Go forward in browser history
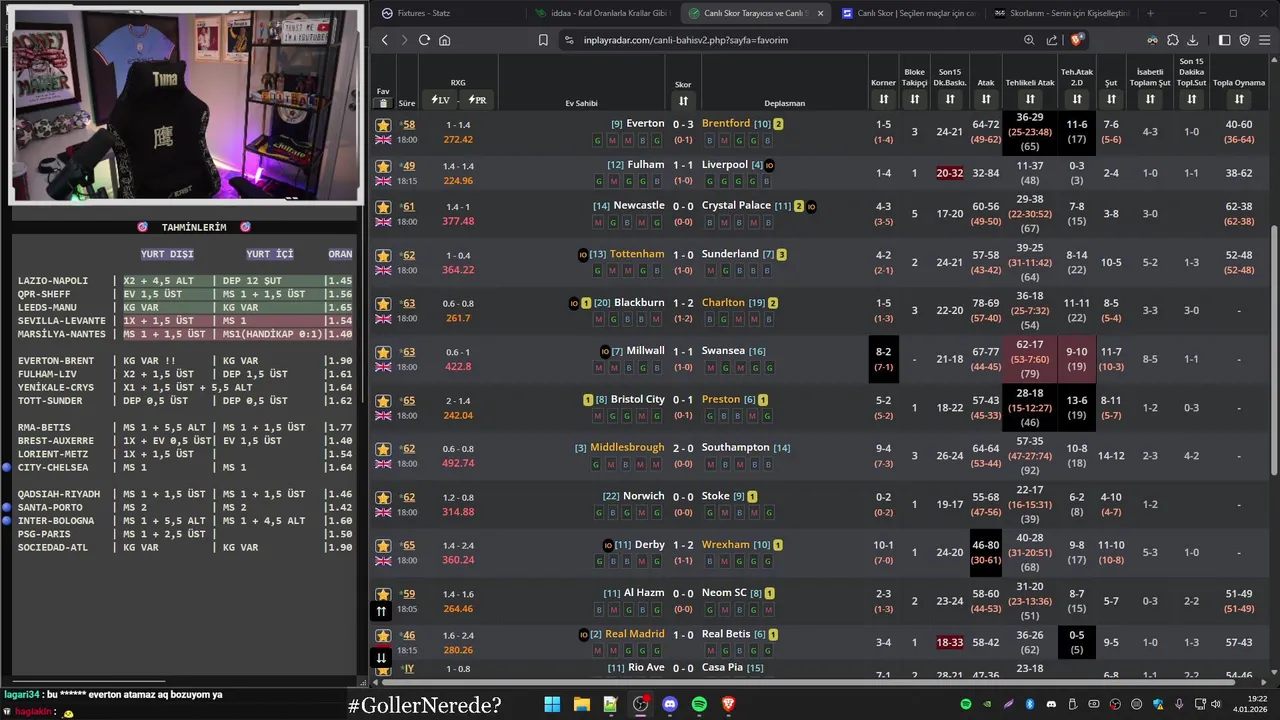Image resolution: width=1280 pixels, height=720 pixels. [404, 40]
